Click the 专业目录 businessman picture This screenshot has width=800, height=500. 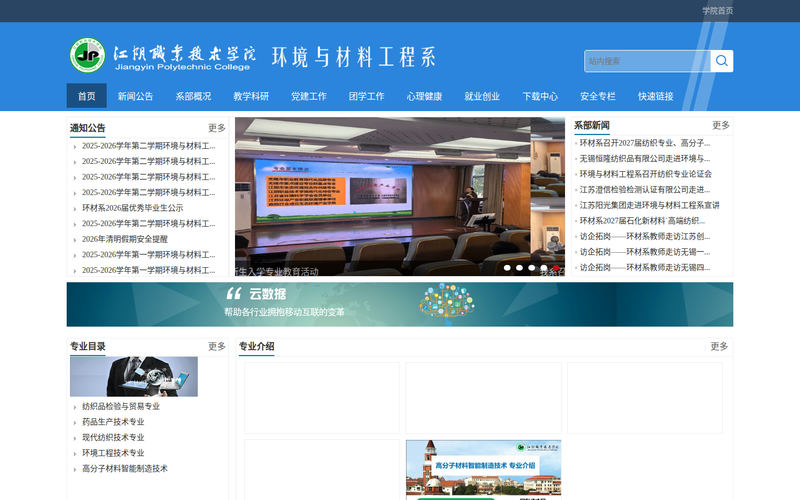click(134, 377)
